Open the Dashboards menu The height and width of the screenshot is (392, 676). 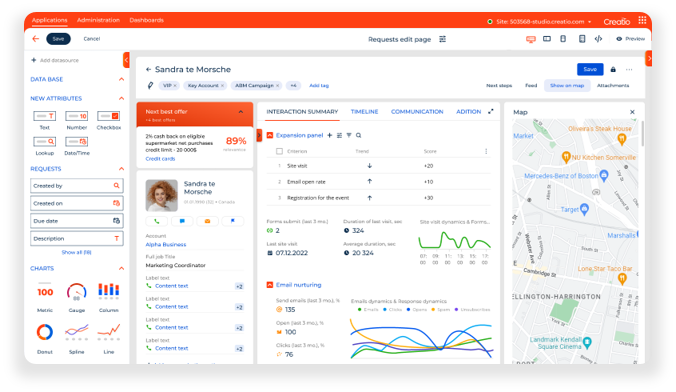pos(147,20)
